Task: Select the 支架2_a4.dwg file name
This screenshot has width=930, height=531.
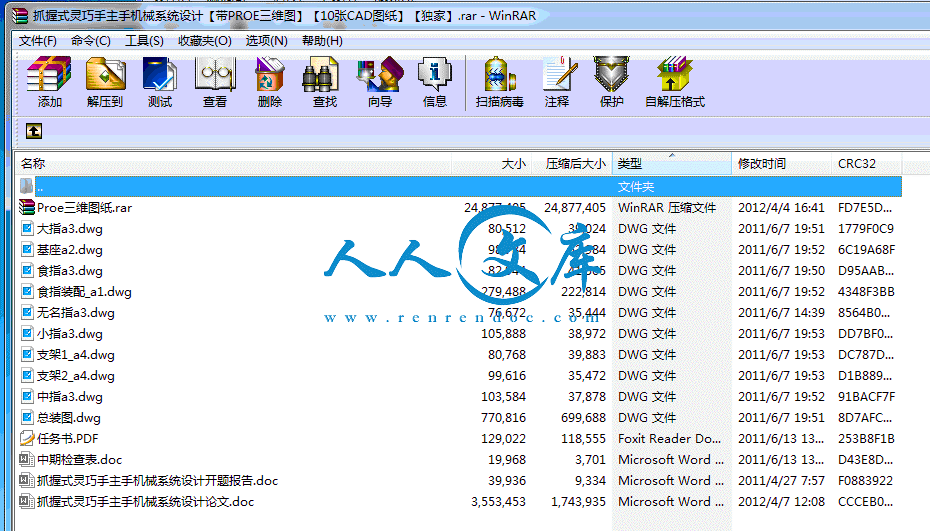Action: 76,376
